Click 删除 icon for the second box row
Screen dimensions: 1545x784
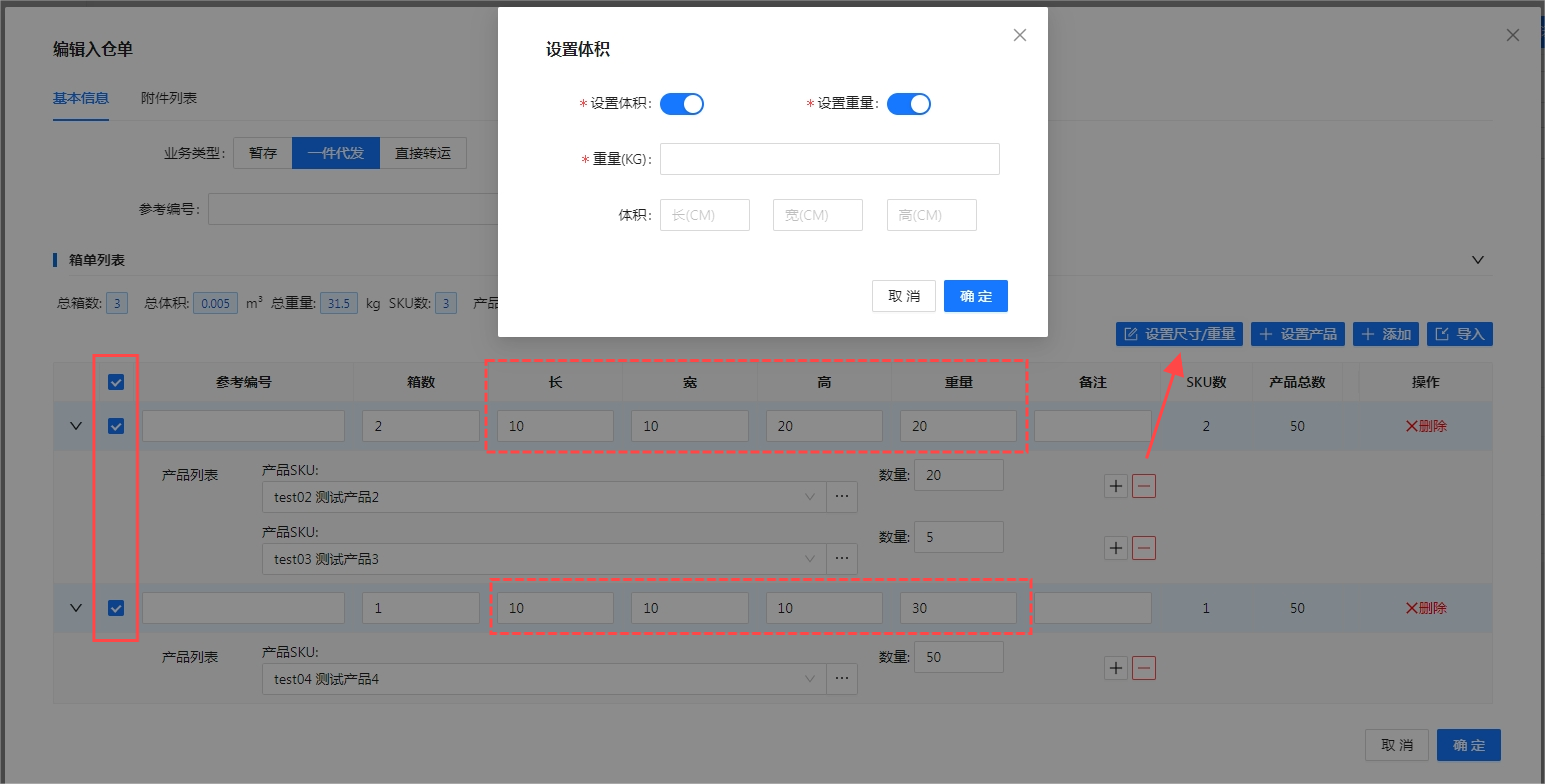[1425, 608]
